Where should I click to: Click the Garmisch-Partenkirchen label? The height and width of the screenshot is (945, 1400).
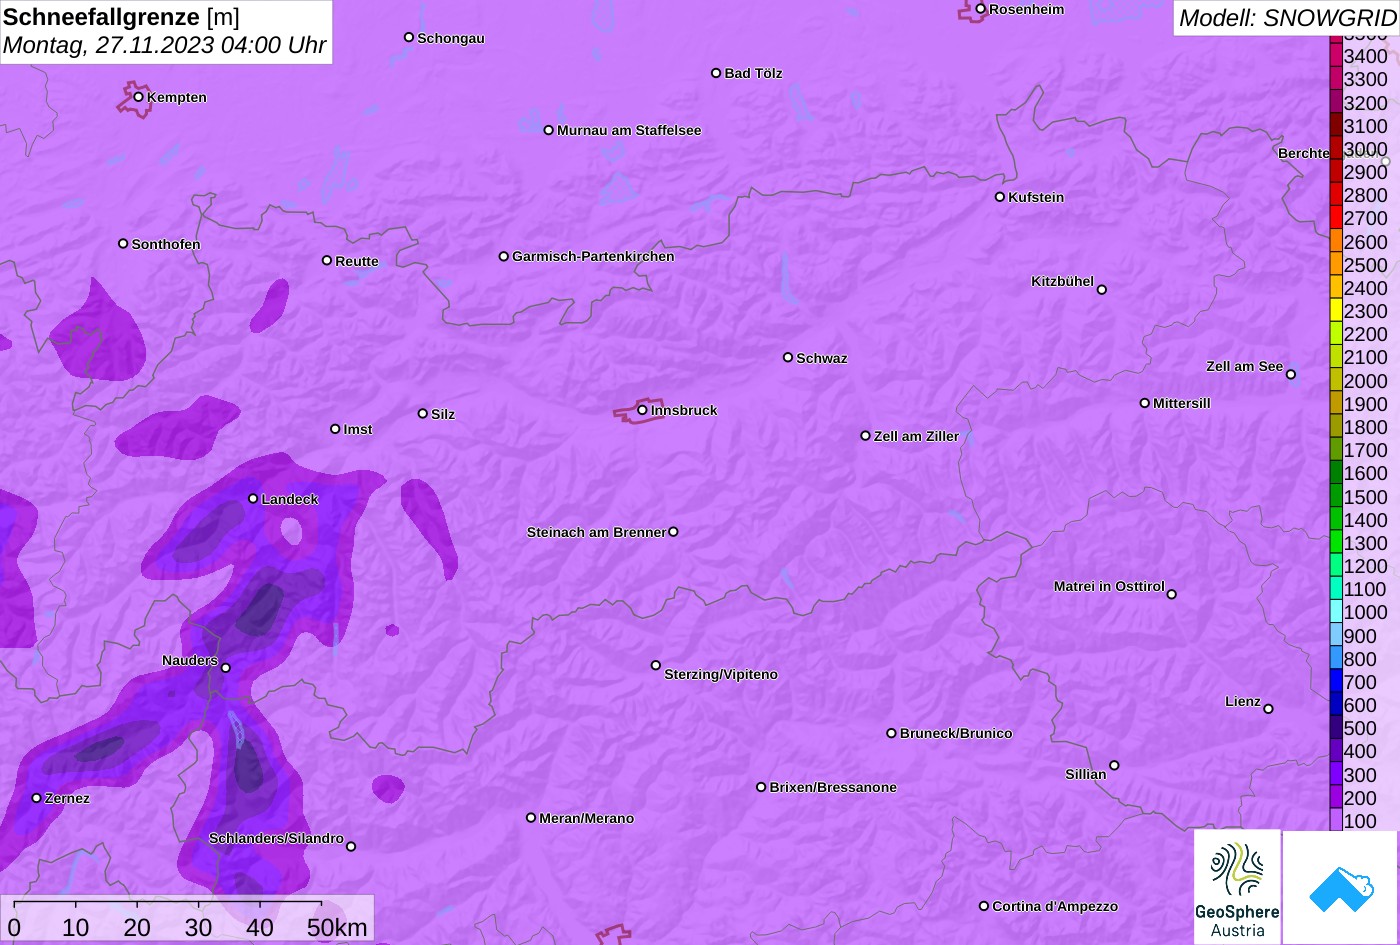click(593, 257)
